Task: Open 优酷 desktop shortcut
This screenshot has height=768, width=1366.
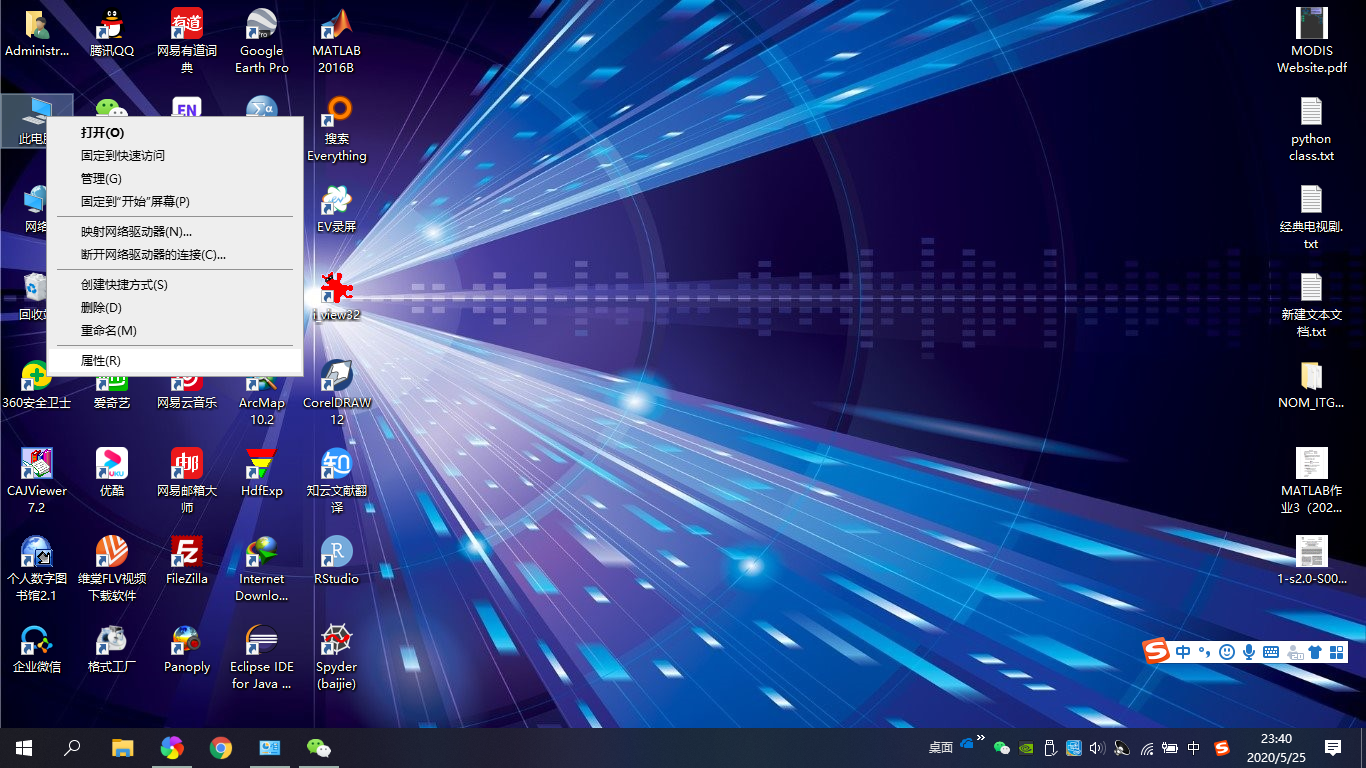Action: click(112, 473)
